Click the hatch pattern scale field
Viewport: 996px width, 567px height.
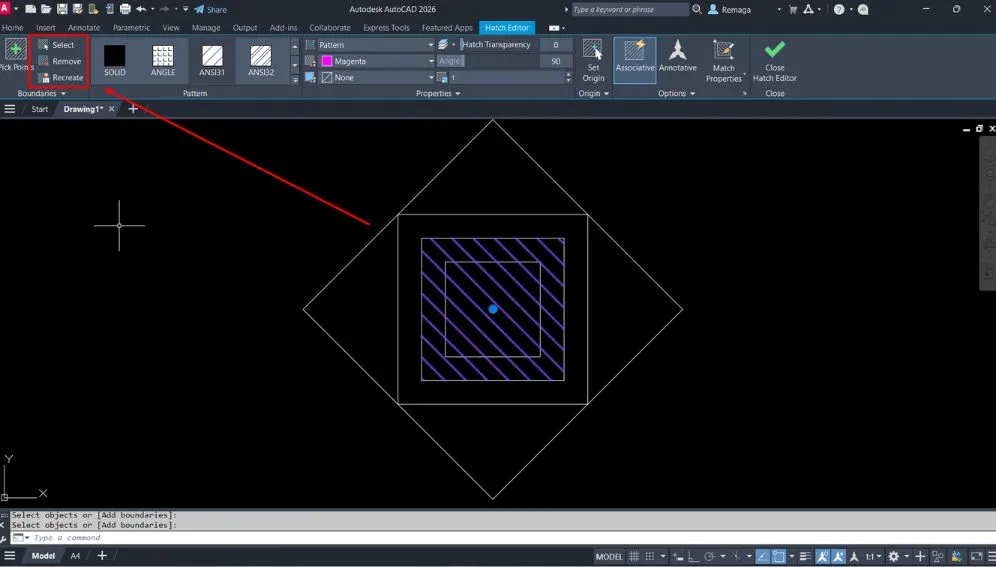(506, 77)
